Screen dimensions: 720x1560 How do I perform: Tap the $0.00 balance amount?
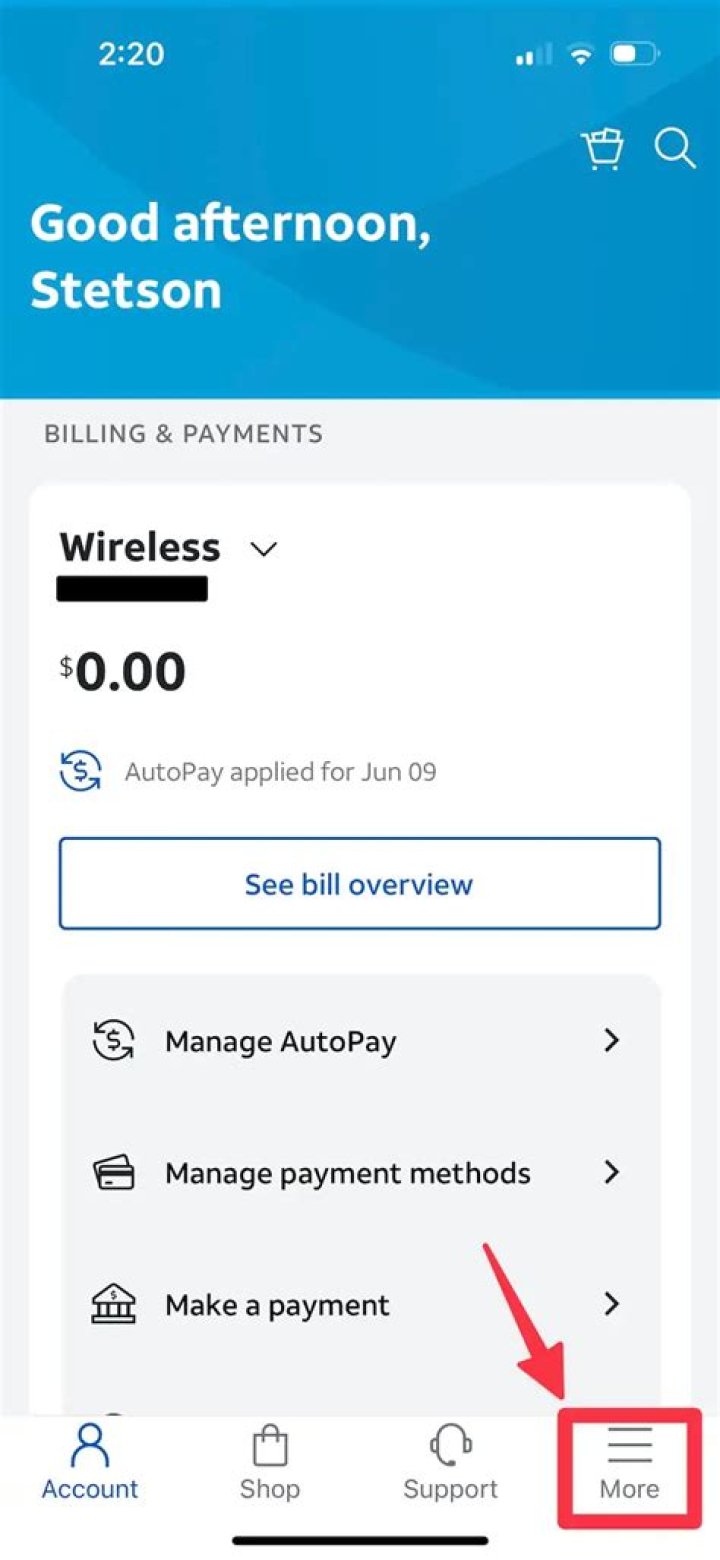123,671
